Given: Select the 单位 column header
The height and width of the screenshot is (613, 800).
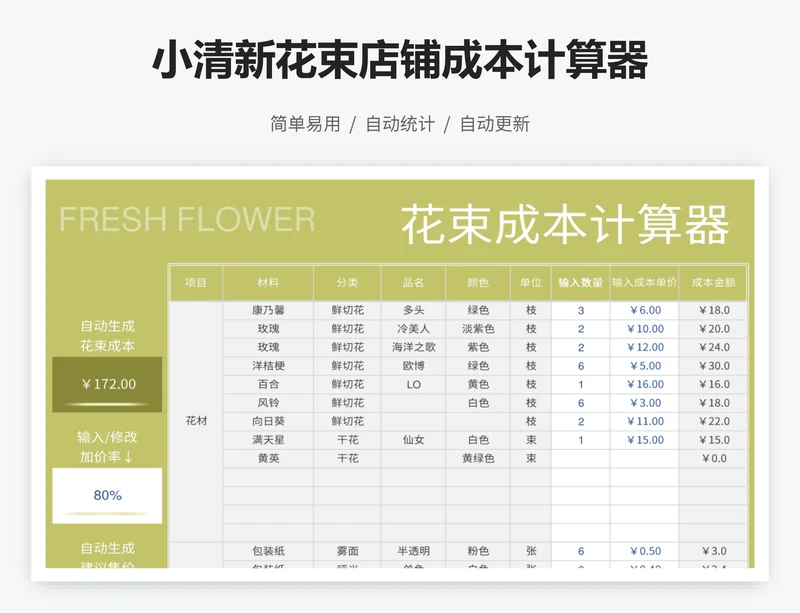Looking at the screenshot, I should 531,283.
